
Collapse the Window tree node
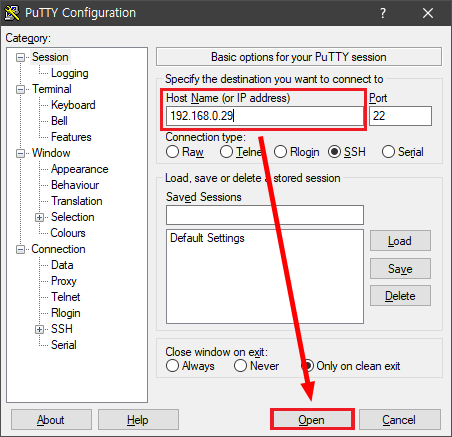pos(21,154)
